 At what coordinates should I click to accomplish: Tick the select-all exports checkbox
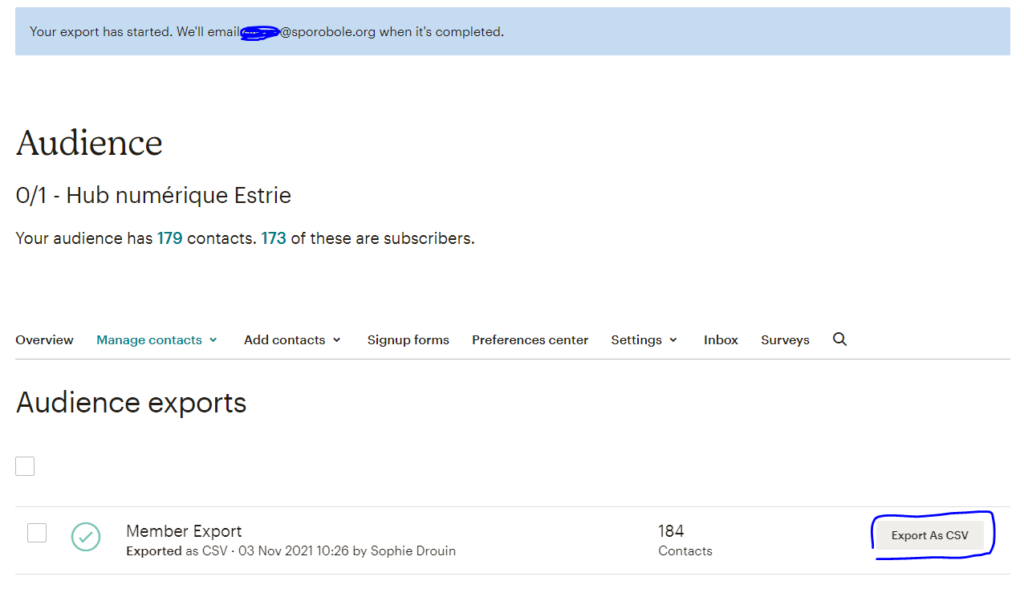24,465
